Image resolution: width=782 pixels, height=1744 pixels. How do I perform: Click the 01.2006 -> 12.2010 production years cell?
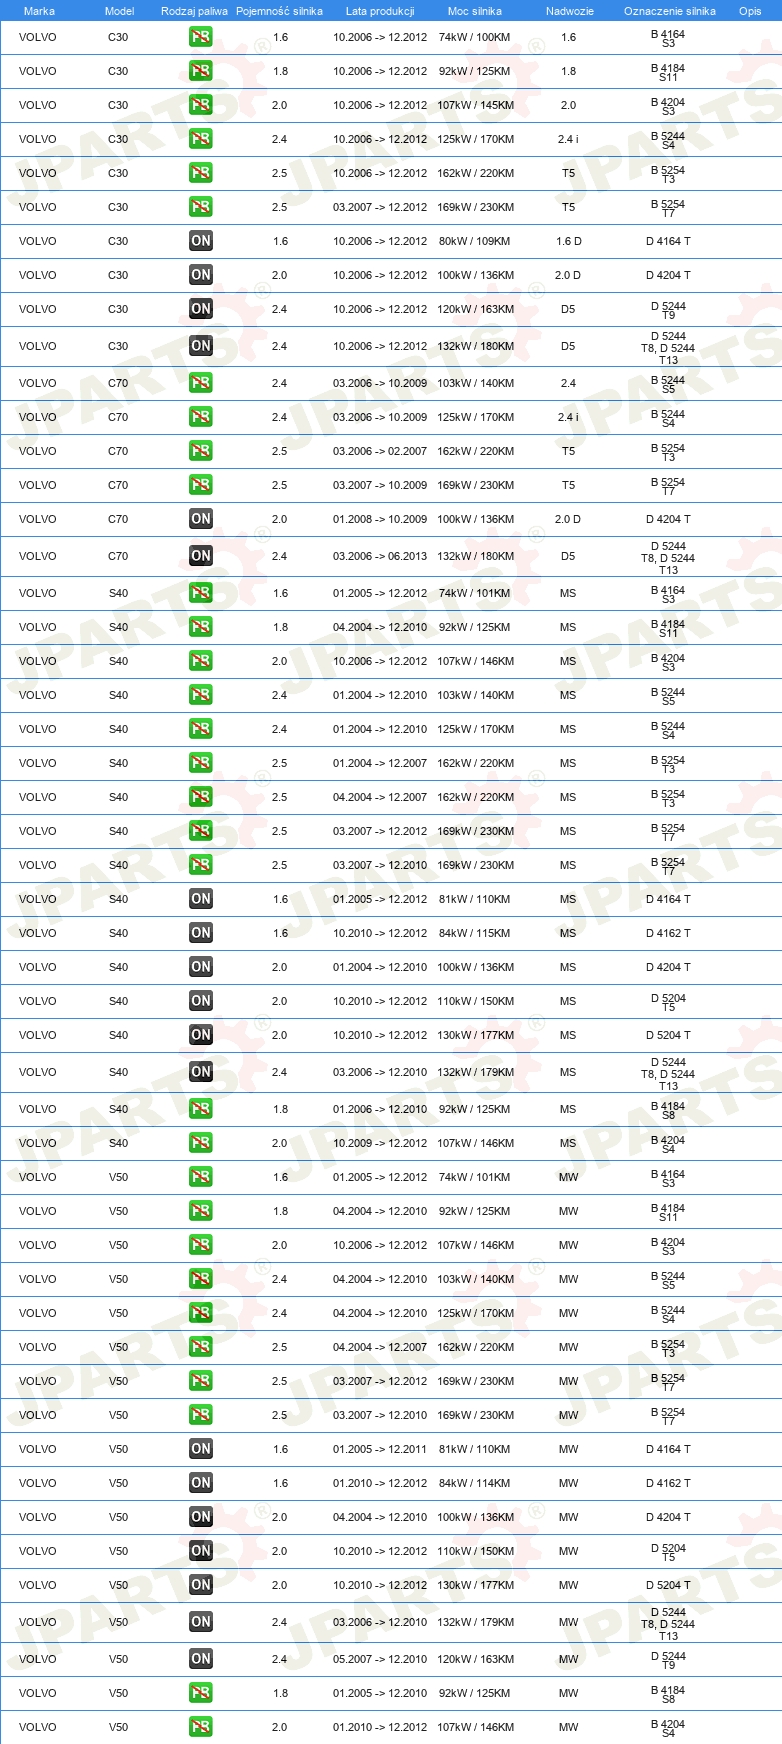pos(380,1109)
